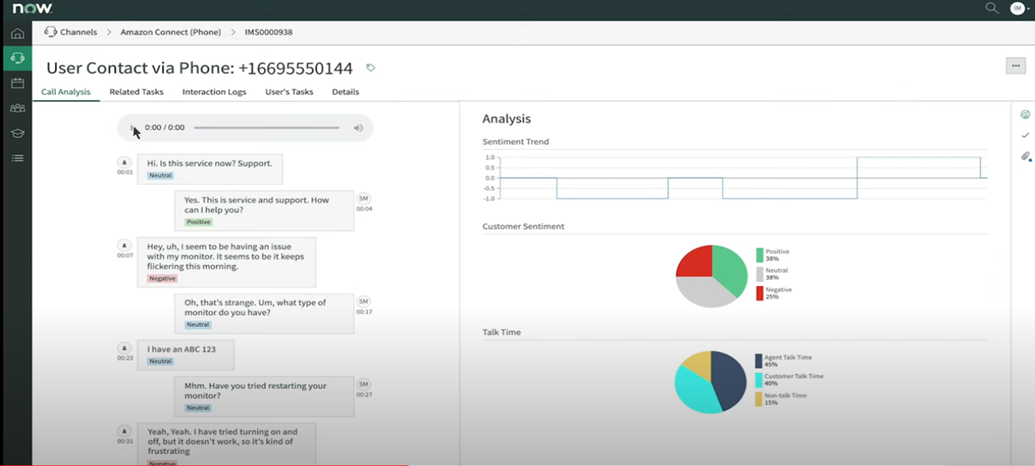The image size is (1035, 466).
Task: Open the list icon in left sidebar
Action: tap(17, 158)
